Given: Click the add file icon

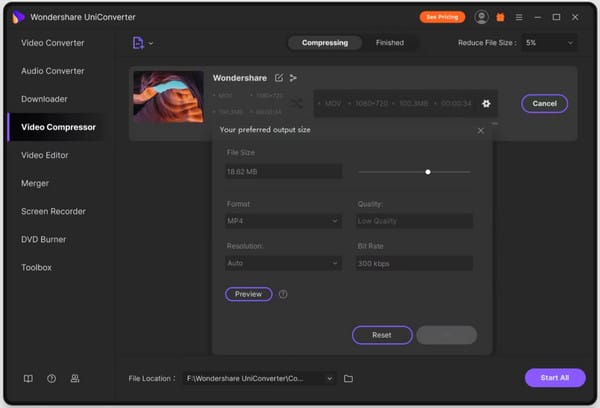Looking at the screenshot, I should (138, 43).
